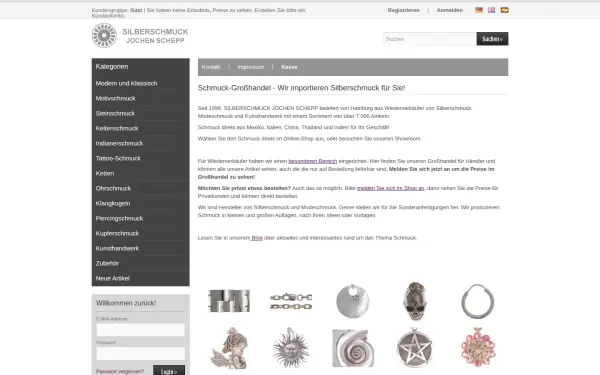Click the Silberschmuck Jochen Schepp logo

tap(140, 36)
